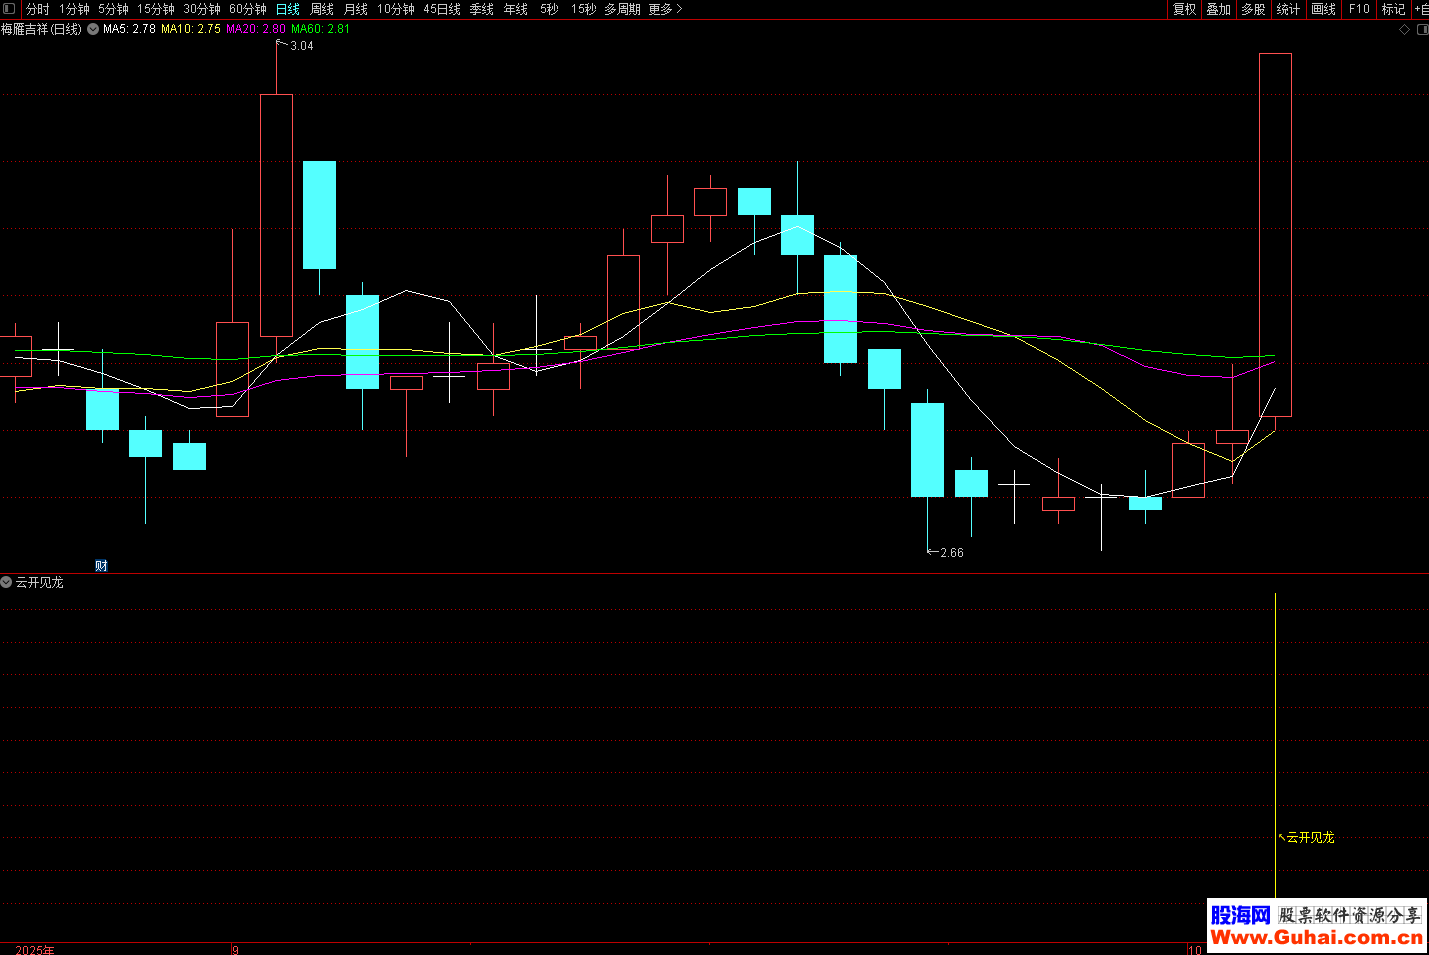Image resolution: width=1429 pixels, height=955 pixels.
Task: Click the 财 financial marker on chart
Action: (x=101, y=566)
